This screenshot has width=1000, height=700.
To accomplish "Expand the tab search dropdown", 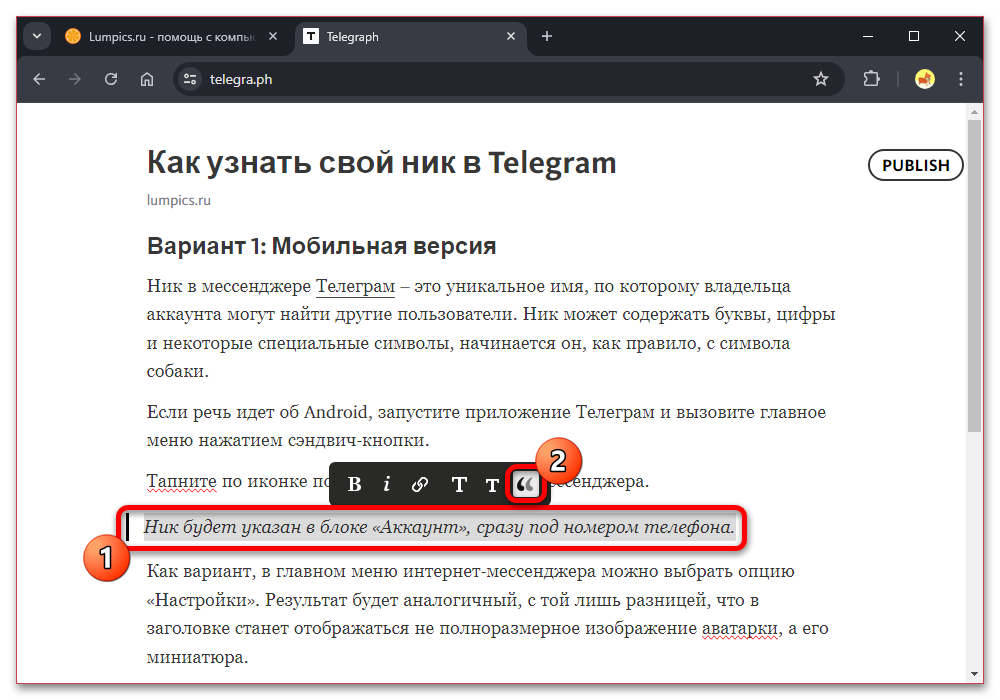I will (37, 36).
